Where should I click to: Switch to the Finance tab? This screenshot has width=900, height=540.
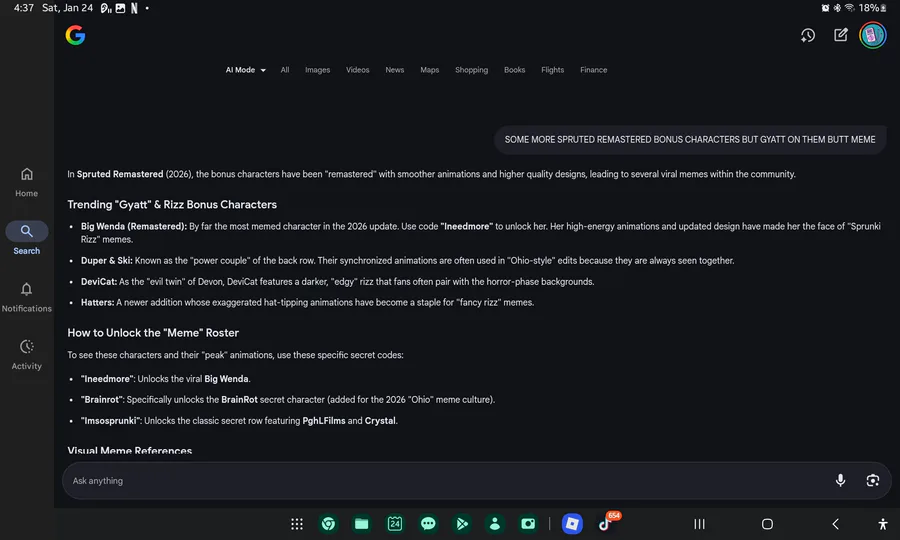[x=593, y=70]
